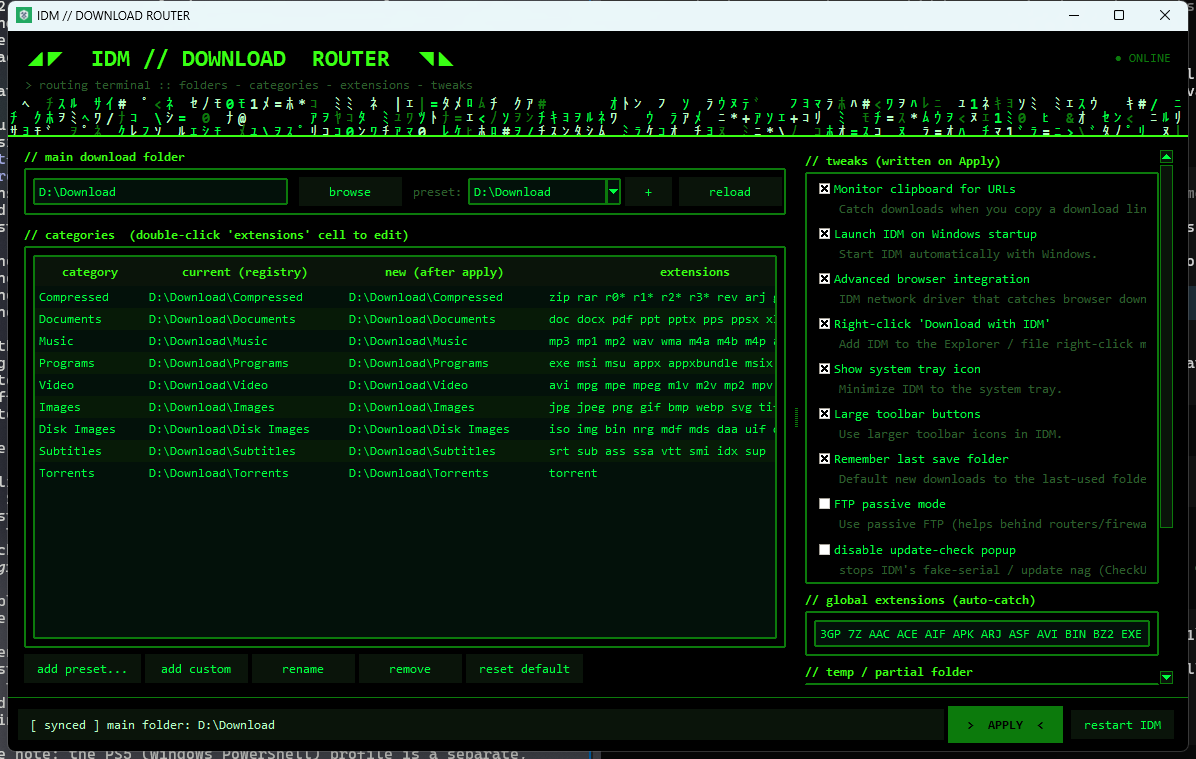
Task: Click the rename button
Action: tap(303, 669)
